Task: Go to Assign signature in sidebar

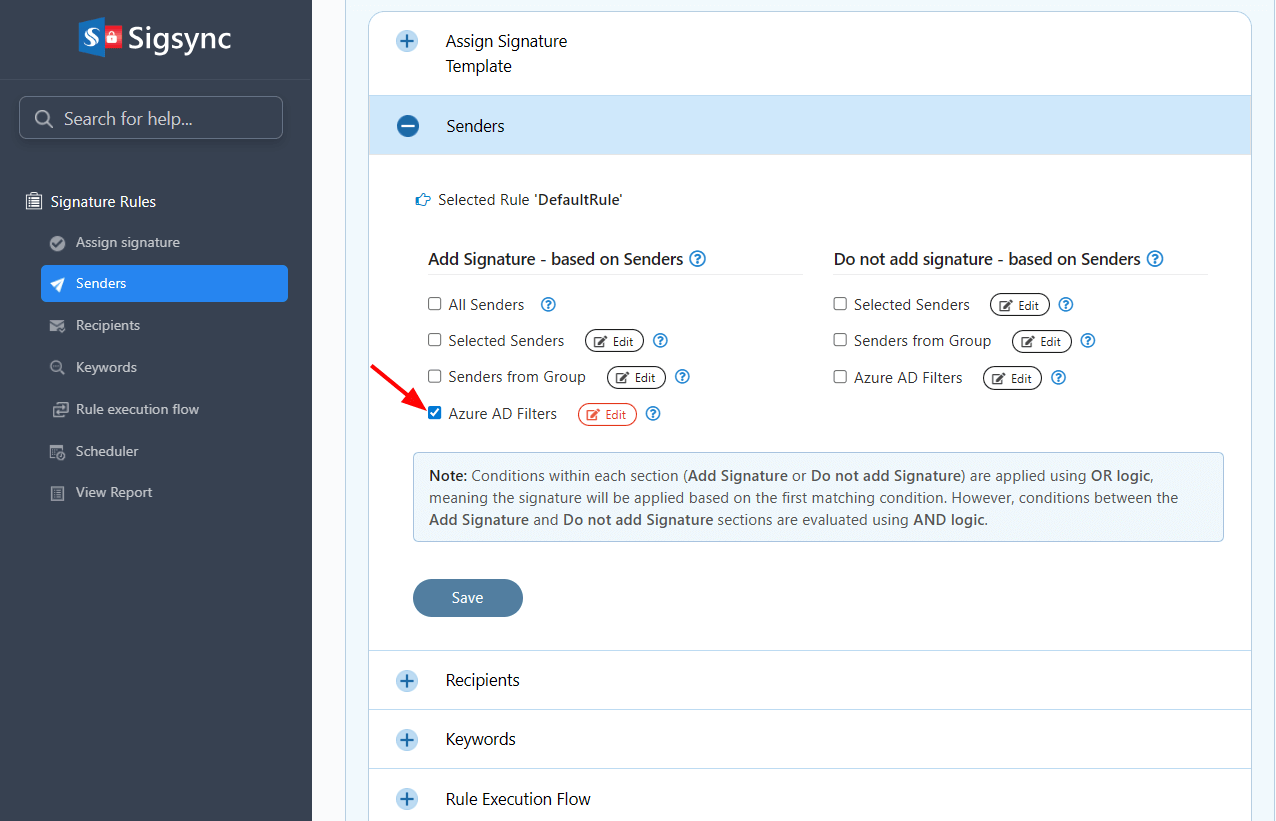Action: pos(127,243)
